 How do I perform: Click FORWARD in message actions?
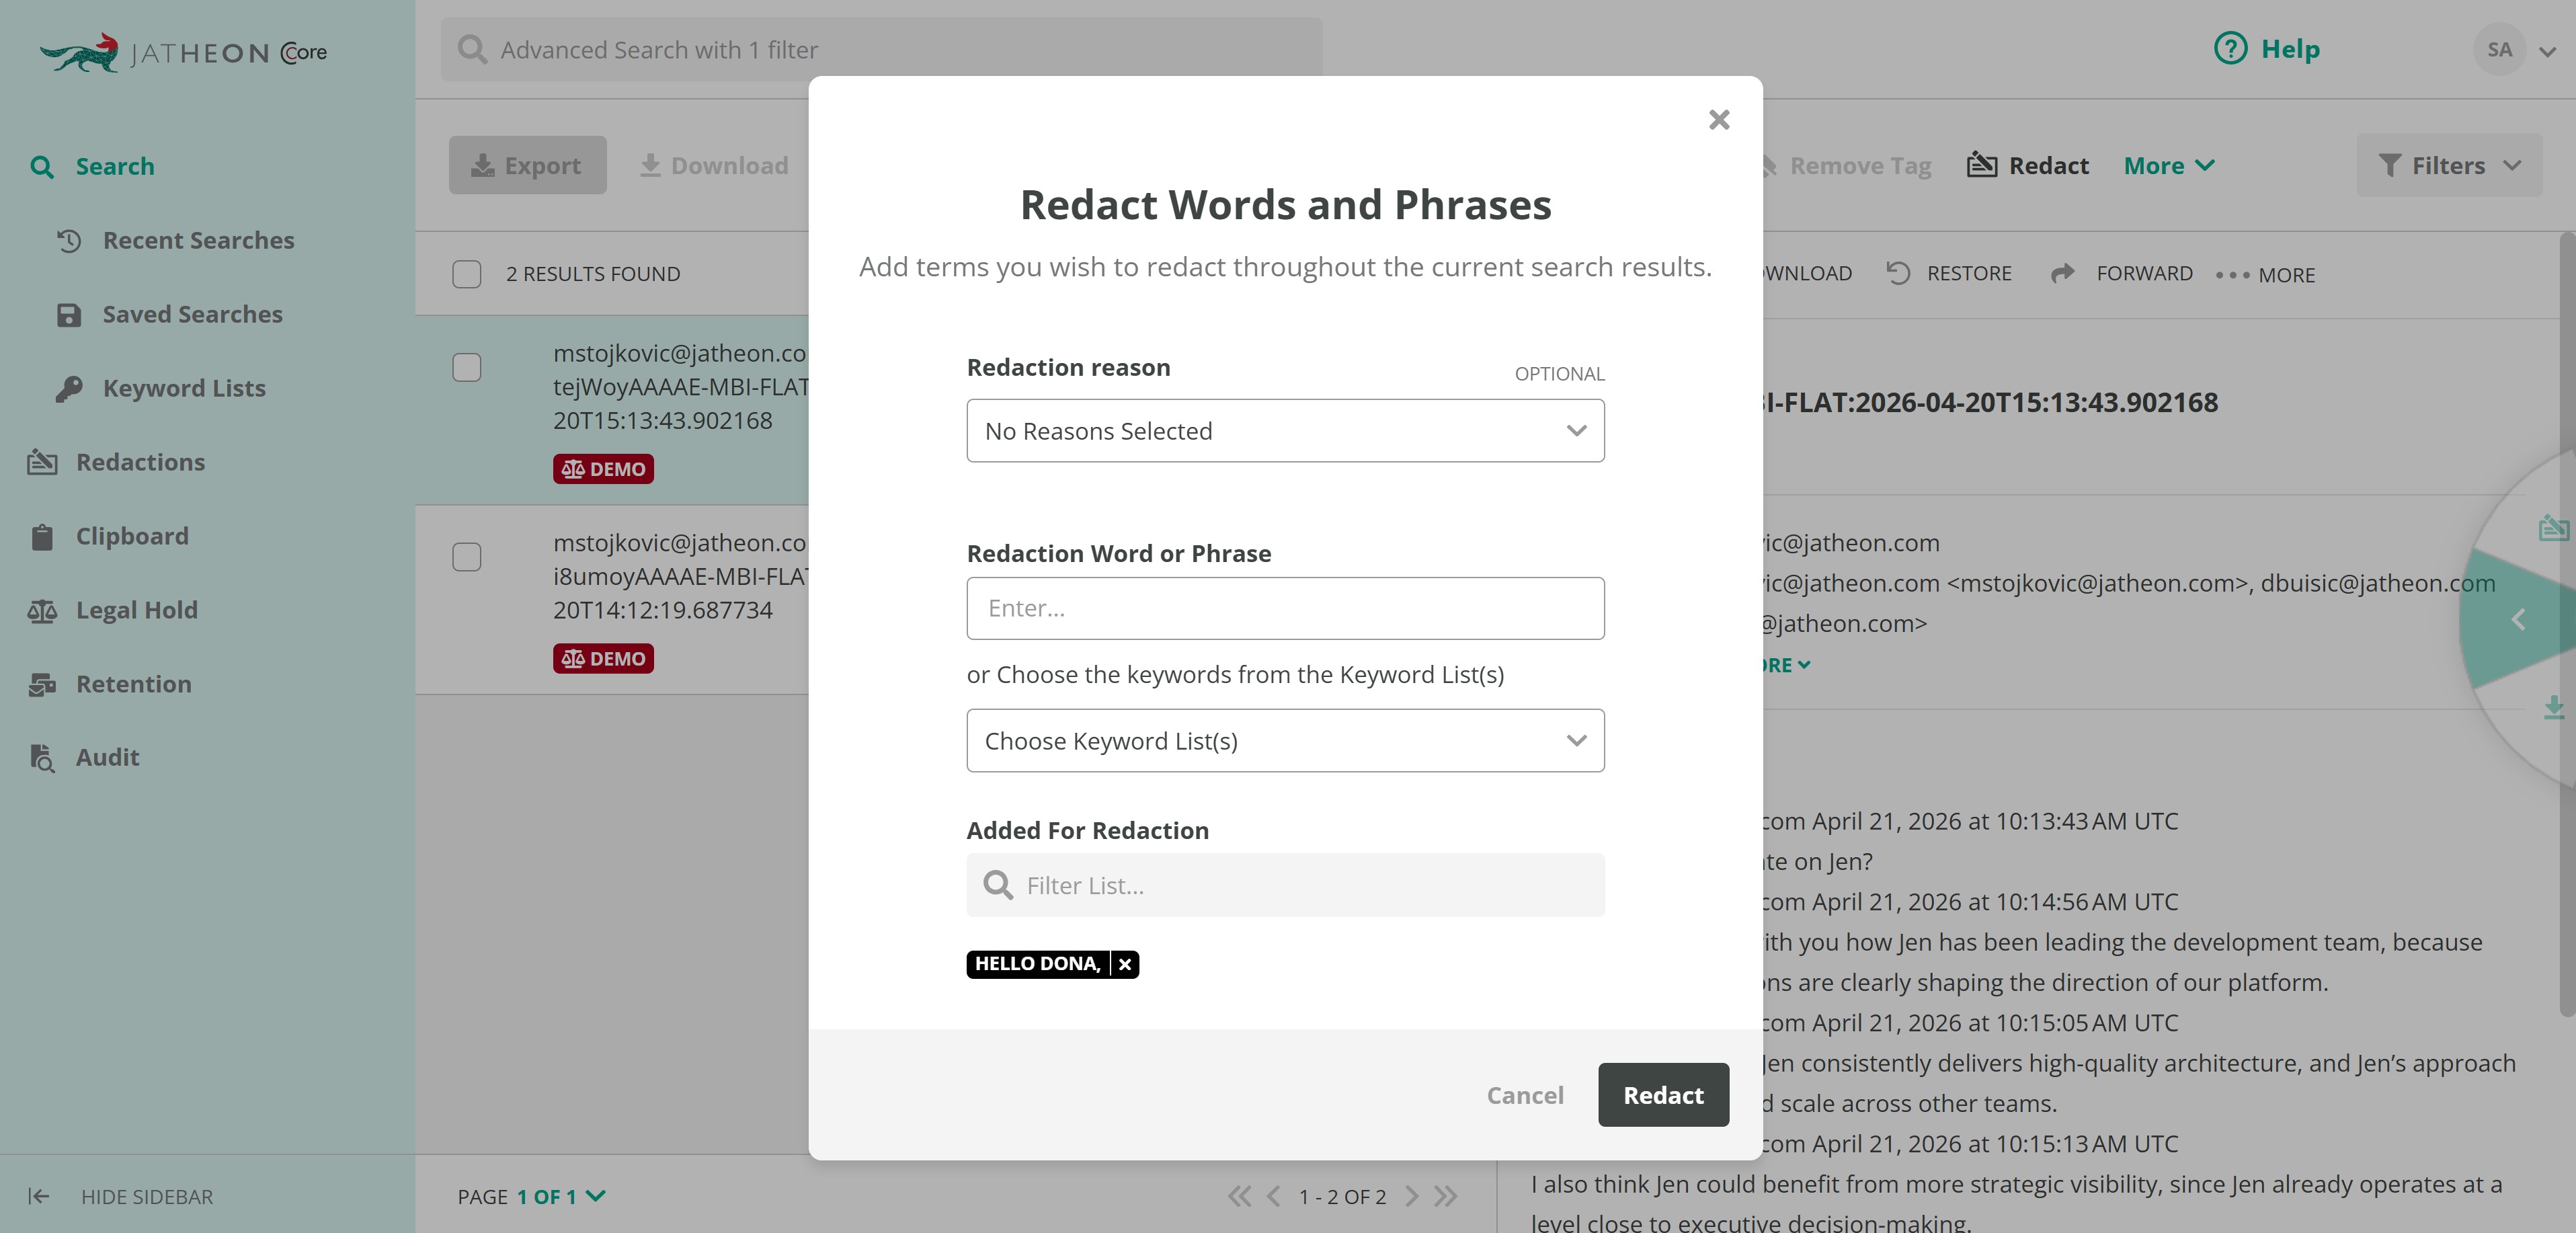point(2121,273)
